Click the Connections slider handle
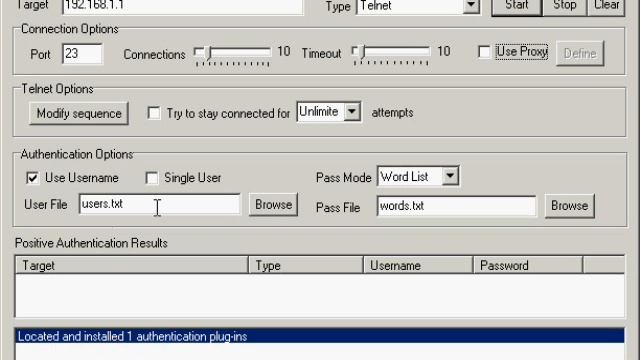Viewport: 640px width, 360px height. click(209, 53)
